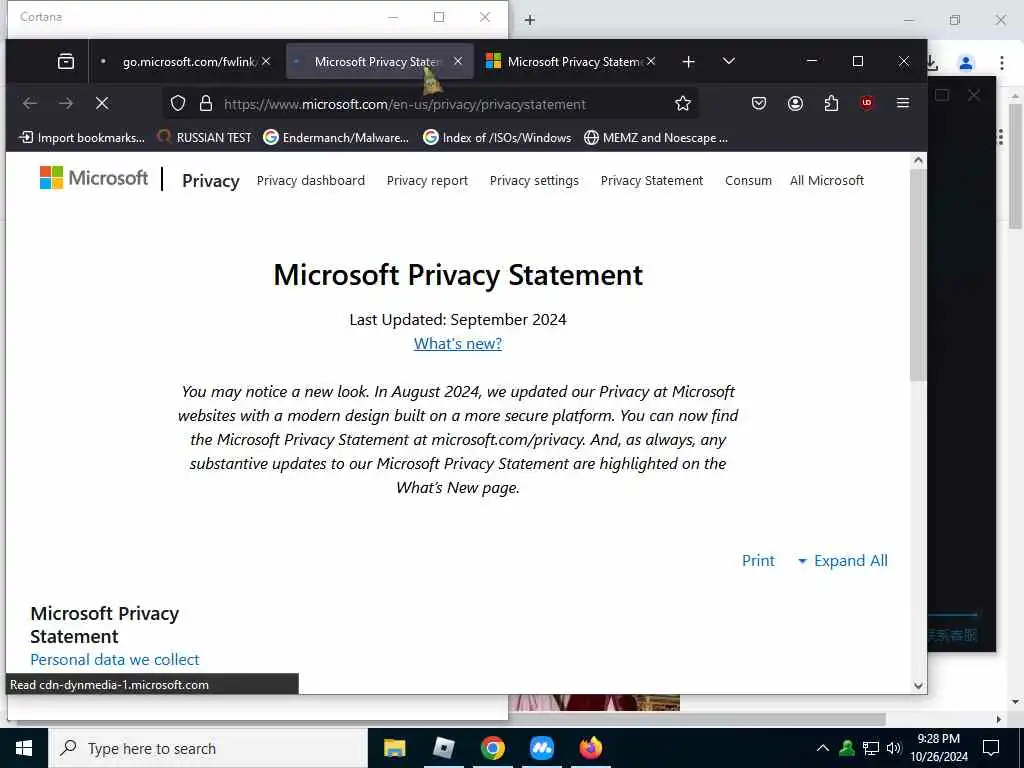Go back using Firefox back arrow

point(30,103)
